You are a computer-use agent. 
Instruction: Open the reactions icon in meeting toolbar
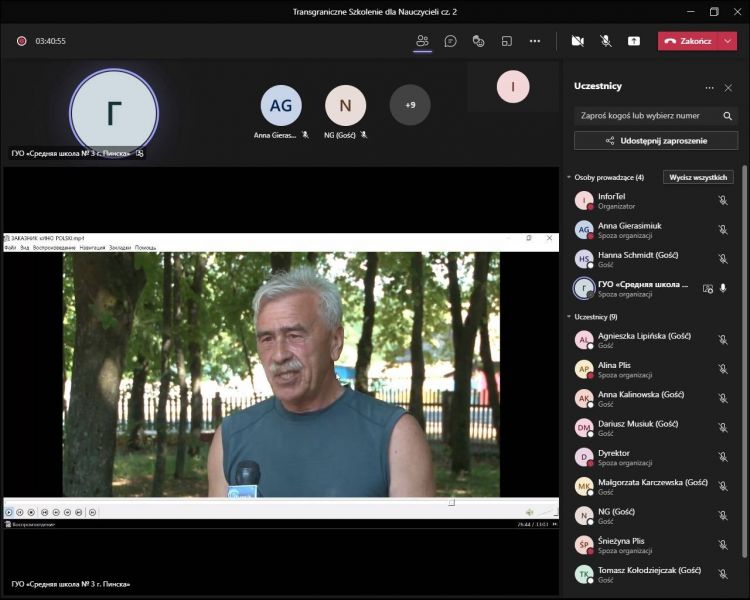[x=479, y=41]
